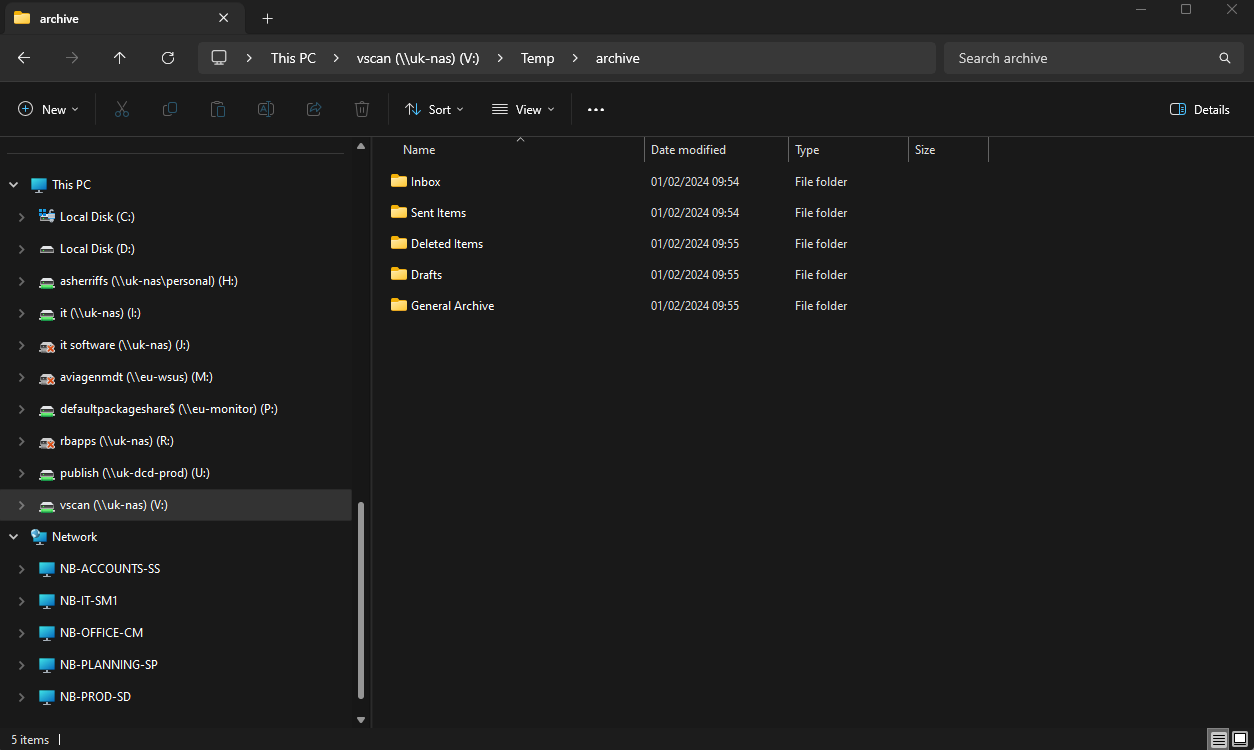1254x750 pixels.
Task: Open the View dropdown menu
Action: 523,109
